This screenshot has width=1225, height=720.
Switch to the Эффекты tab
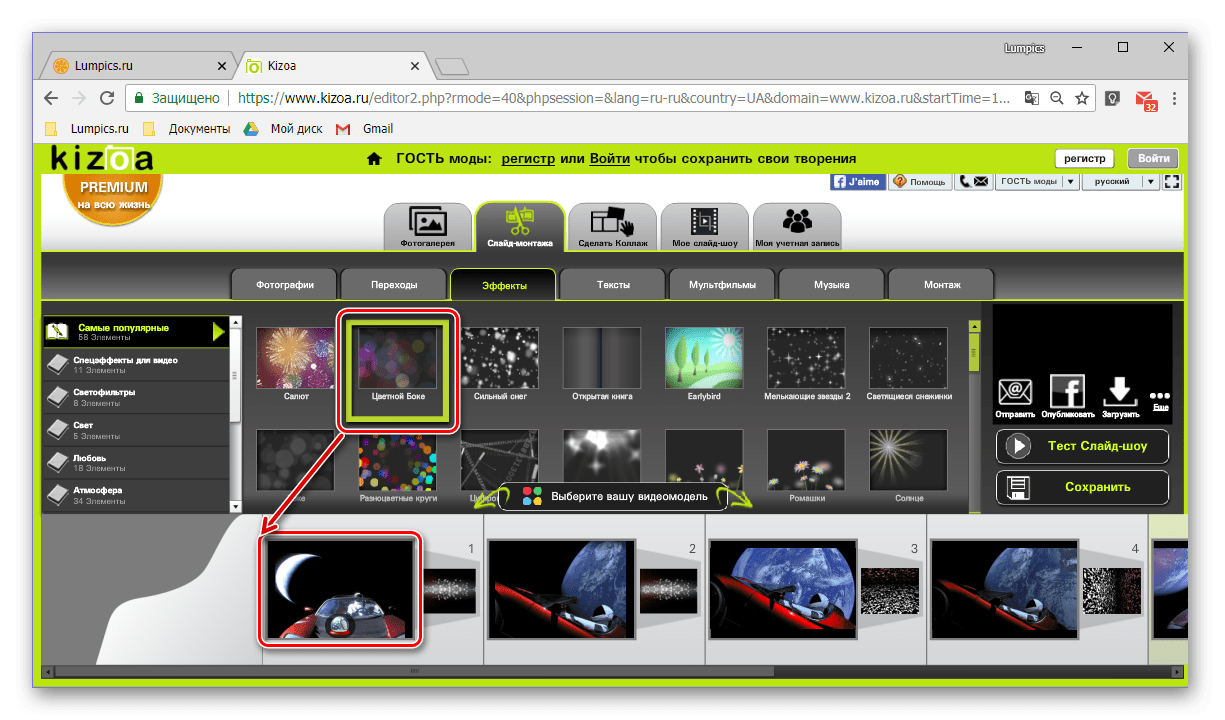coord(503,284)
